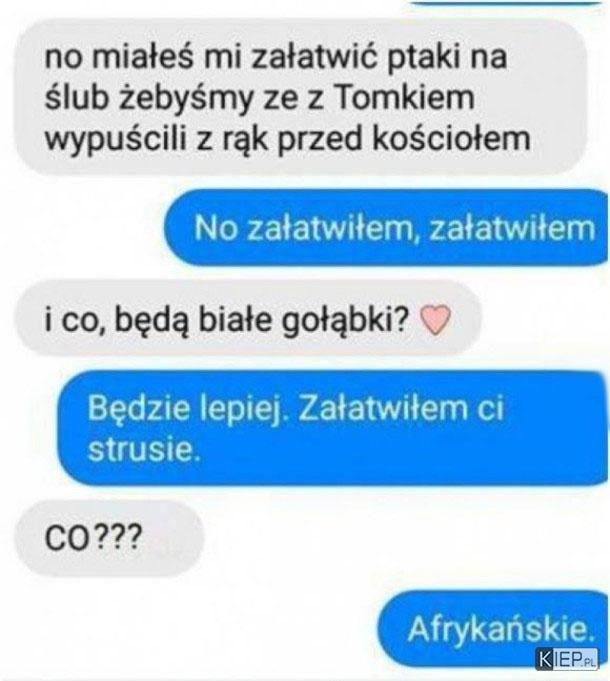This screenshot has height=681, width=610.
Task: Click 'Załatwiłem ci' text in blue bubble
Action: point(401,408)
